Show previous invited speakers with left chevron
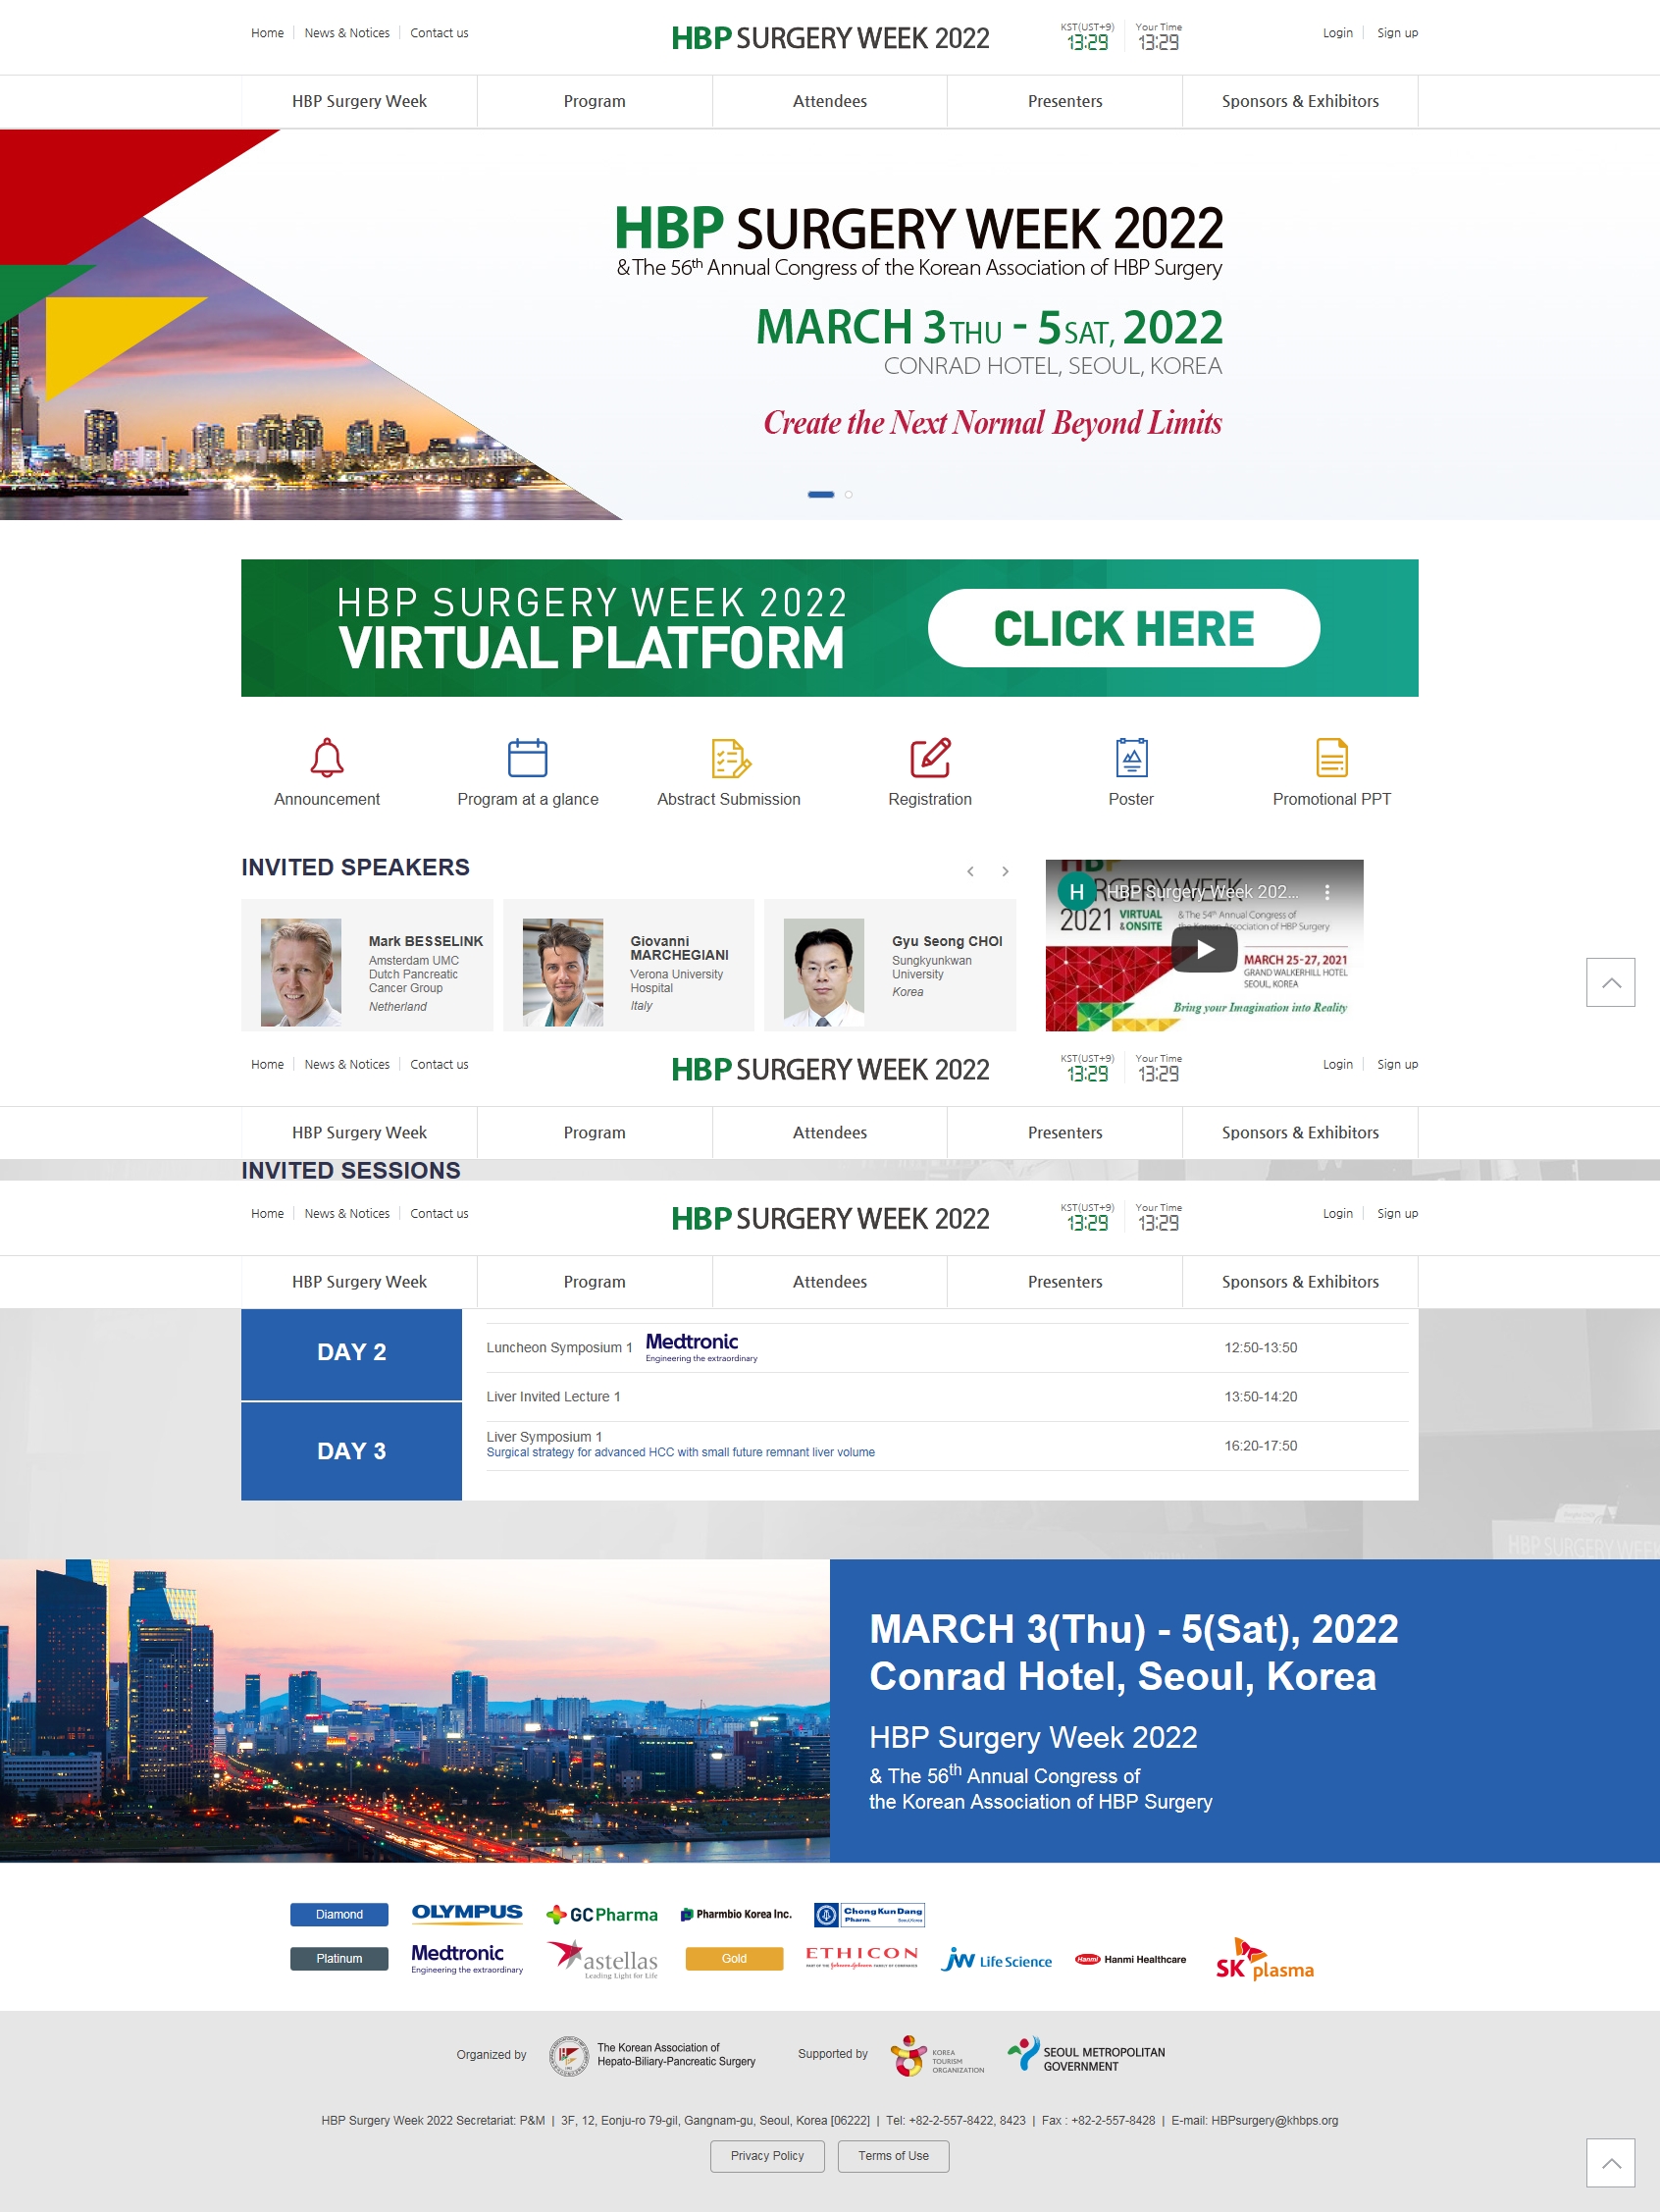 coord(970,872)
